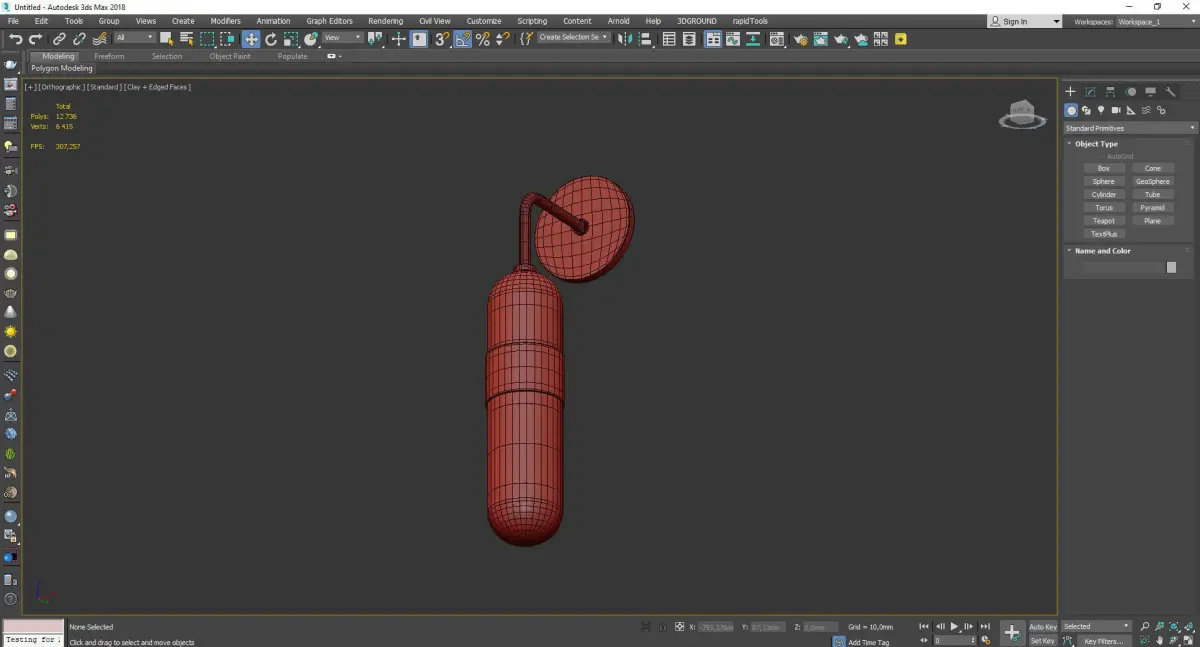Viewport: 1200px width, 647px height.
Task: Activate the Select and Move tool
Action: pyautogui.click(x=250, y=39)
